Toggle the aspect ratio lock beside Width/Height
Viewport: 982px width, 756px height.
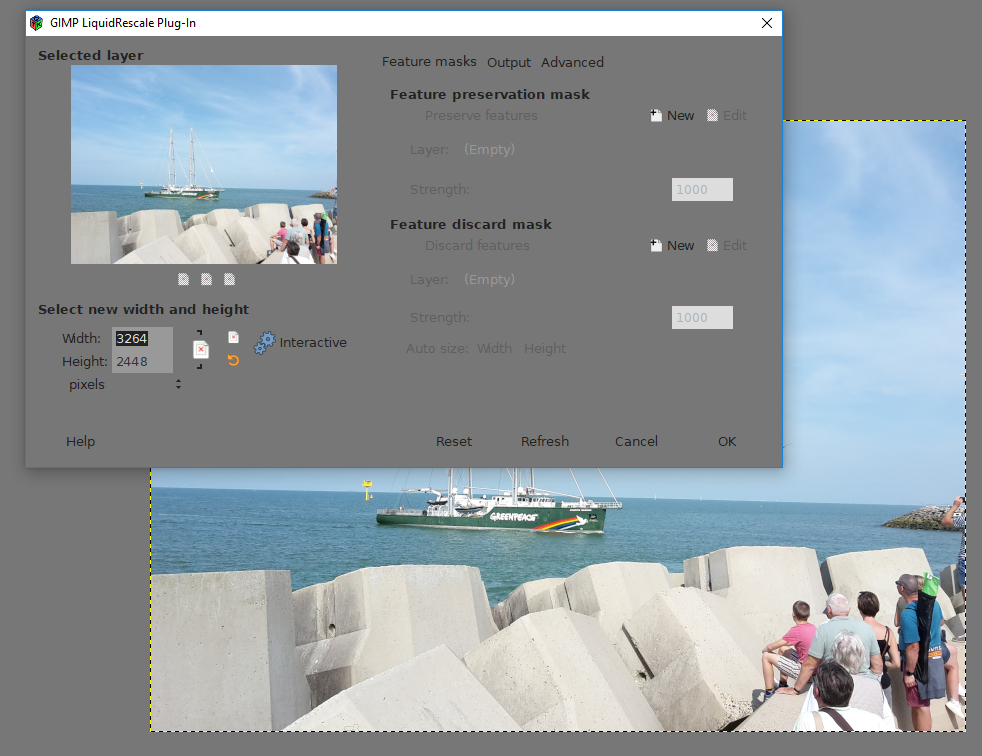click(x=200, y=350)
